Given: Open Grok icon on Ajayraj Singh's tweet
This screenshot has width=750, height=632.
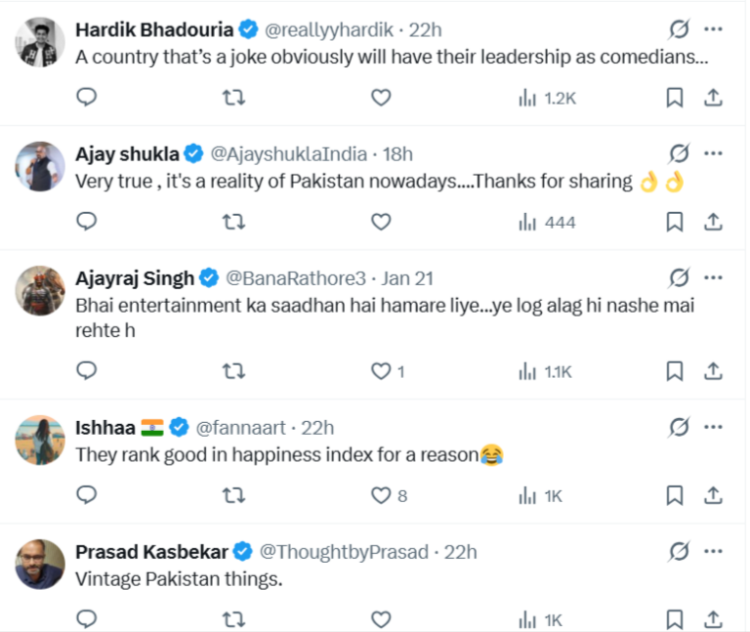Looking at the screenshot, I should pos(679,277).
